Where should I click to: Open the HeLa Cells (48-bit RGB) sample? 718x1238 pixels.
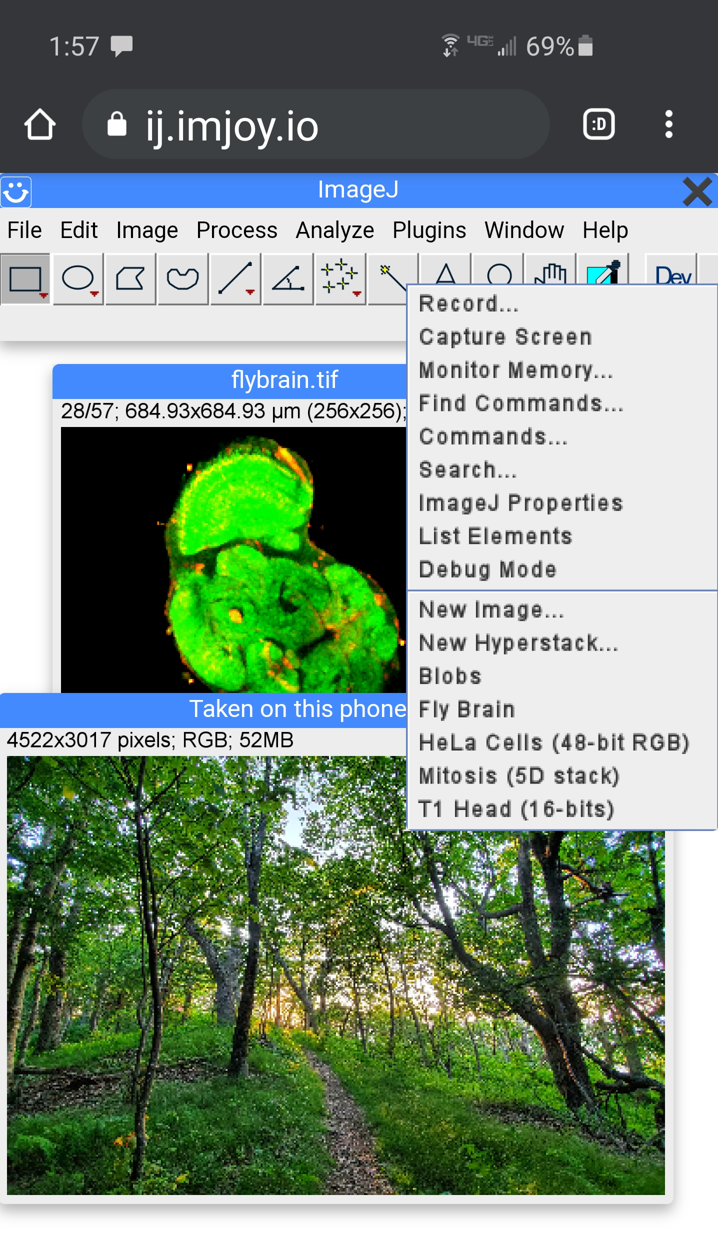click(x=554, y=743)
